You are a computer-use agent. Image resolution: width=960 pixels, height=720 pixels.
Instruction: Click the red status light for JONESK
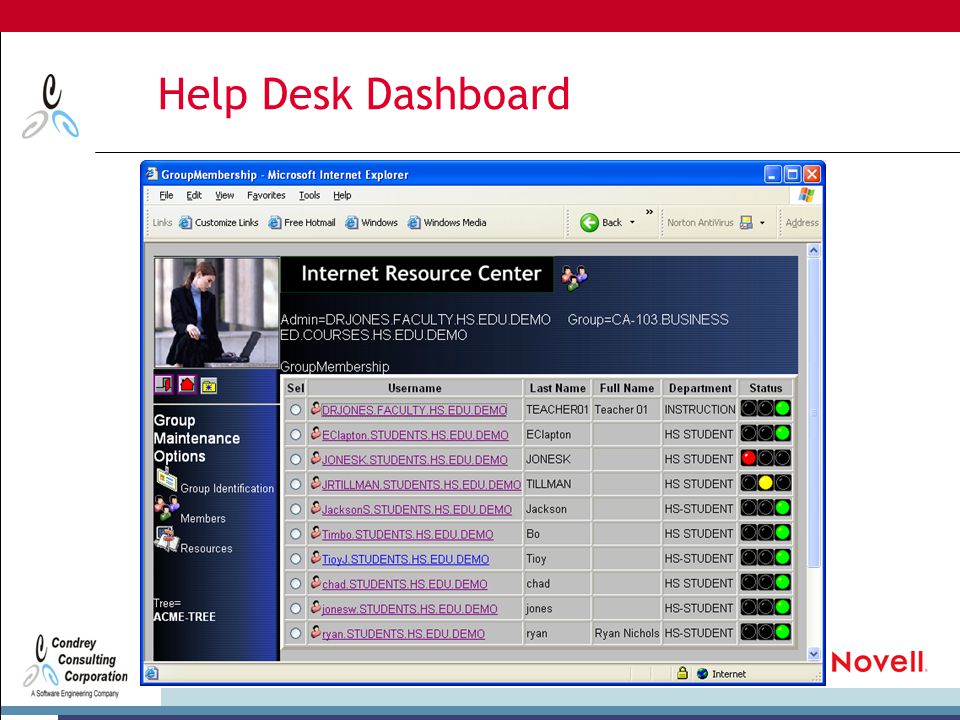coord(748,458)
